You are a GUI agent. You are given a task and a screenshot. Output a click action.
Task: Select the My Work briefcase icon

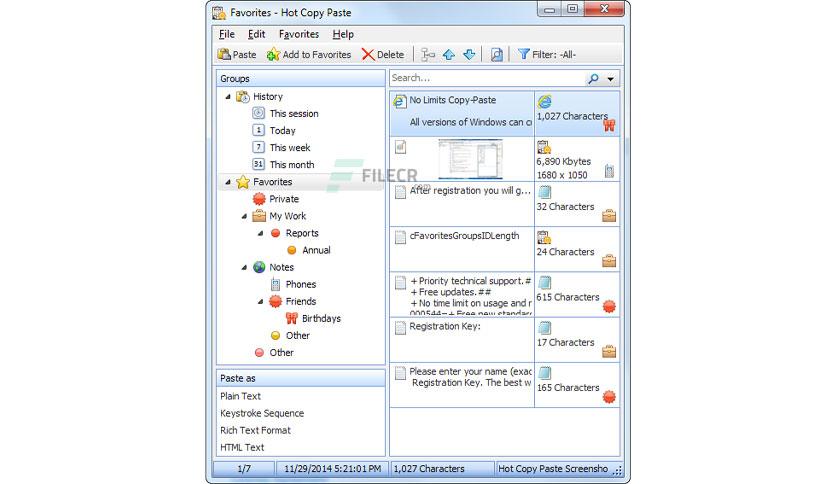click(x=259, y=216)
